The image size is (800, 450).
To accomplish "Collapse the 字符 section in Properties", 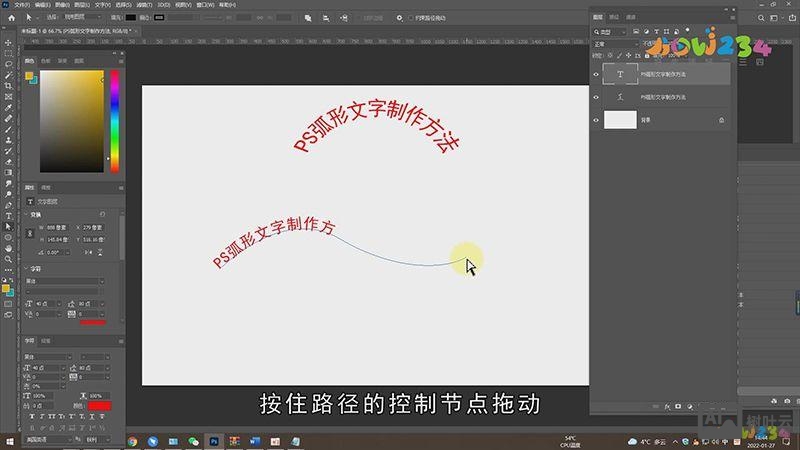I will (27, 268).
